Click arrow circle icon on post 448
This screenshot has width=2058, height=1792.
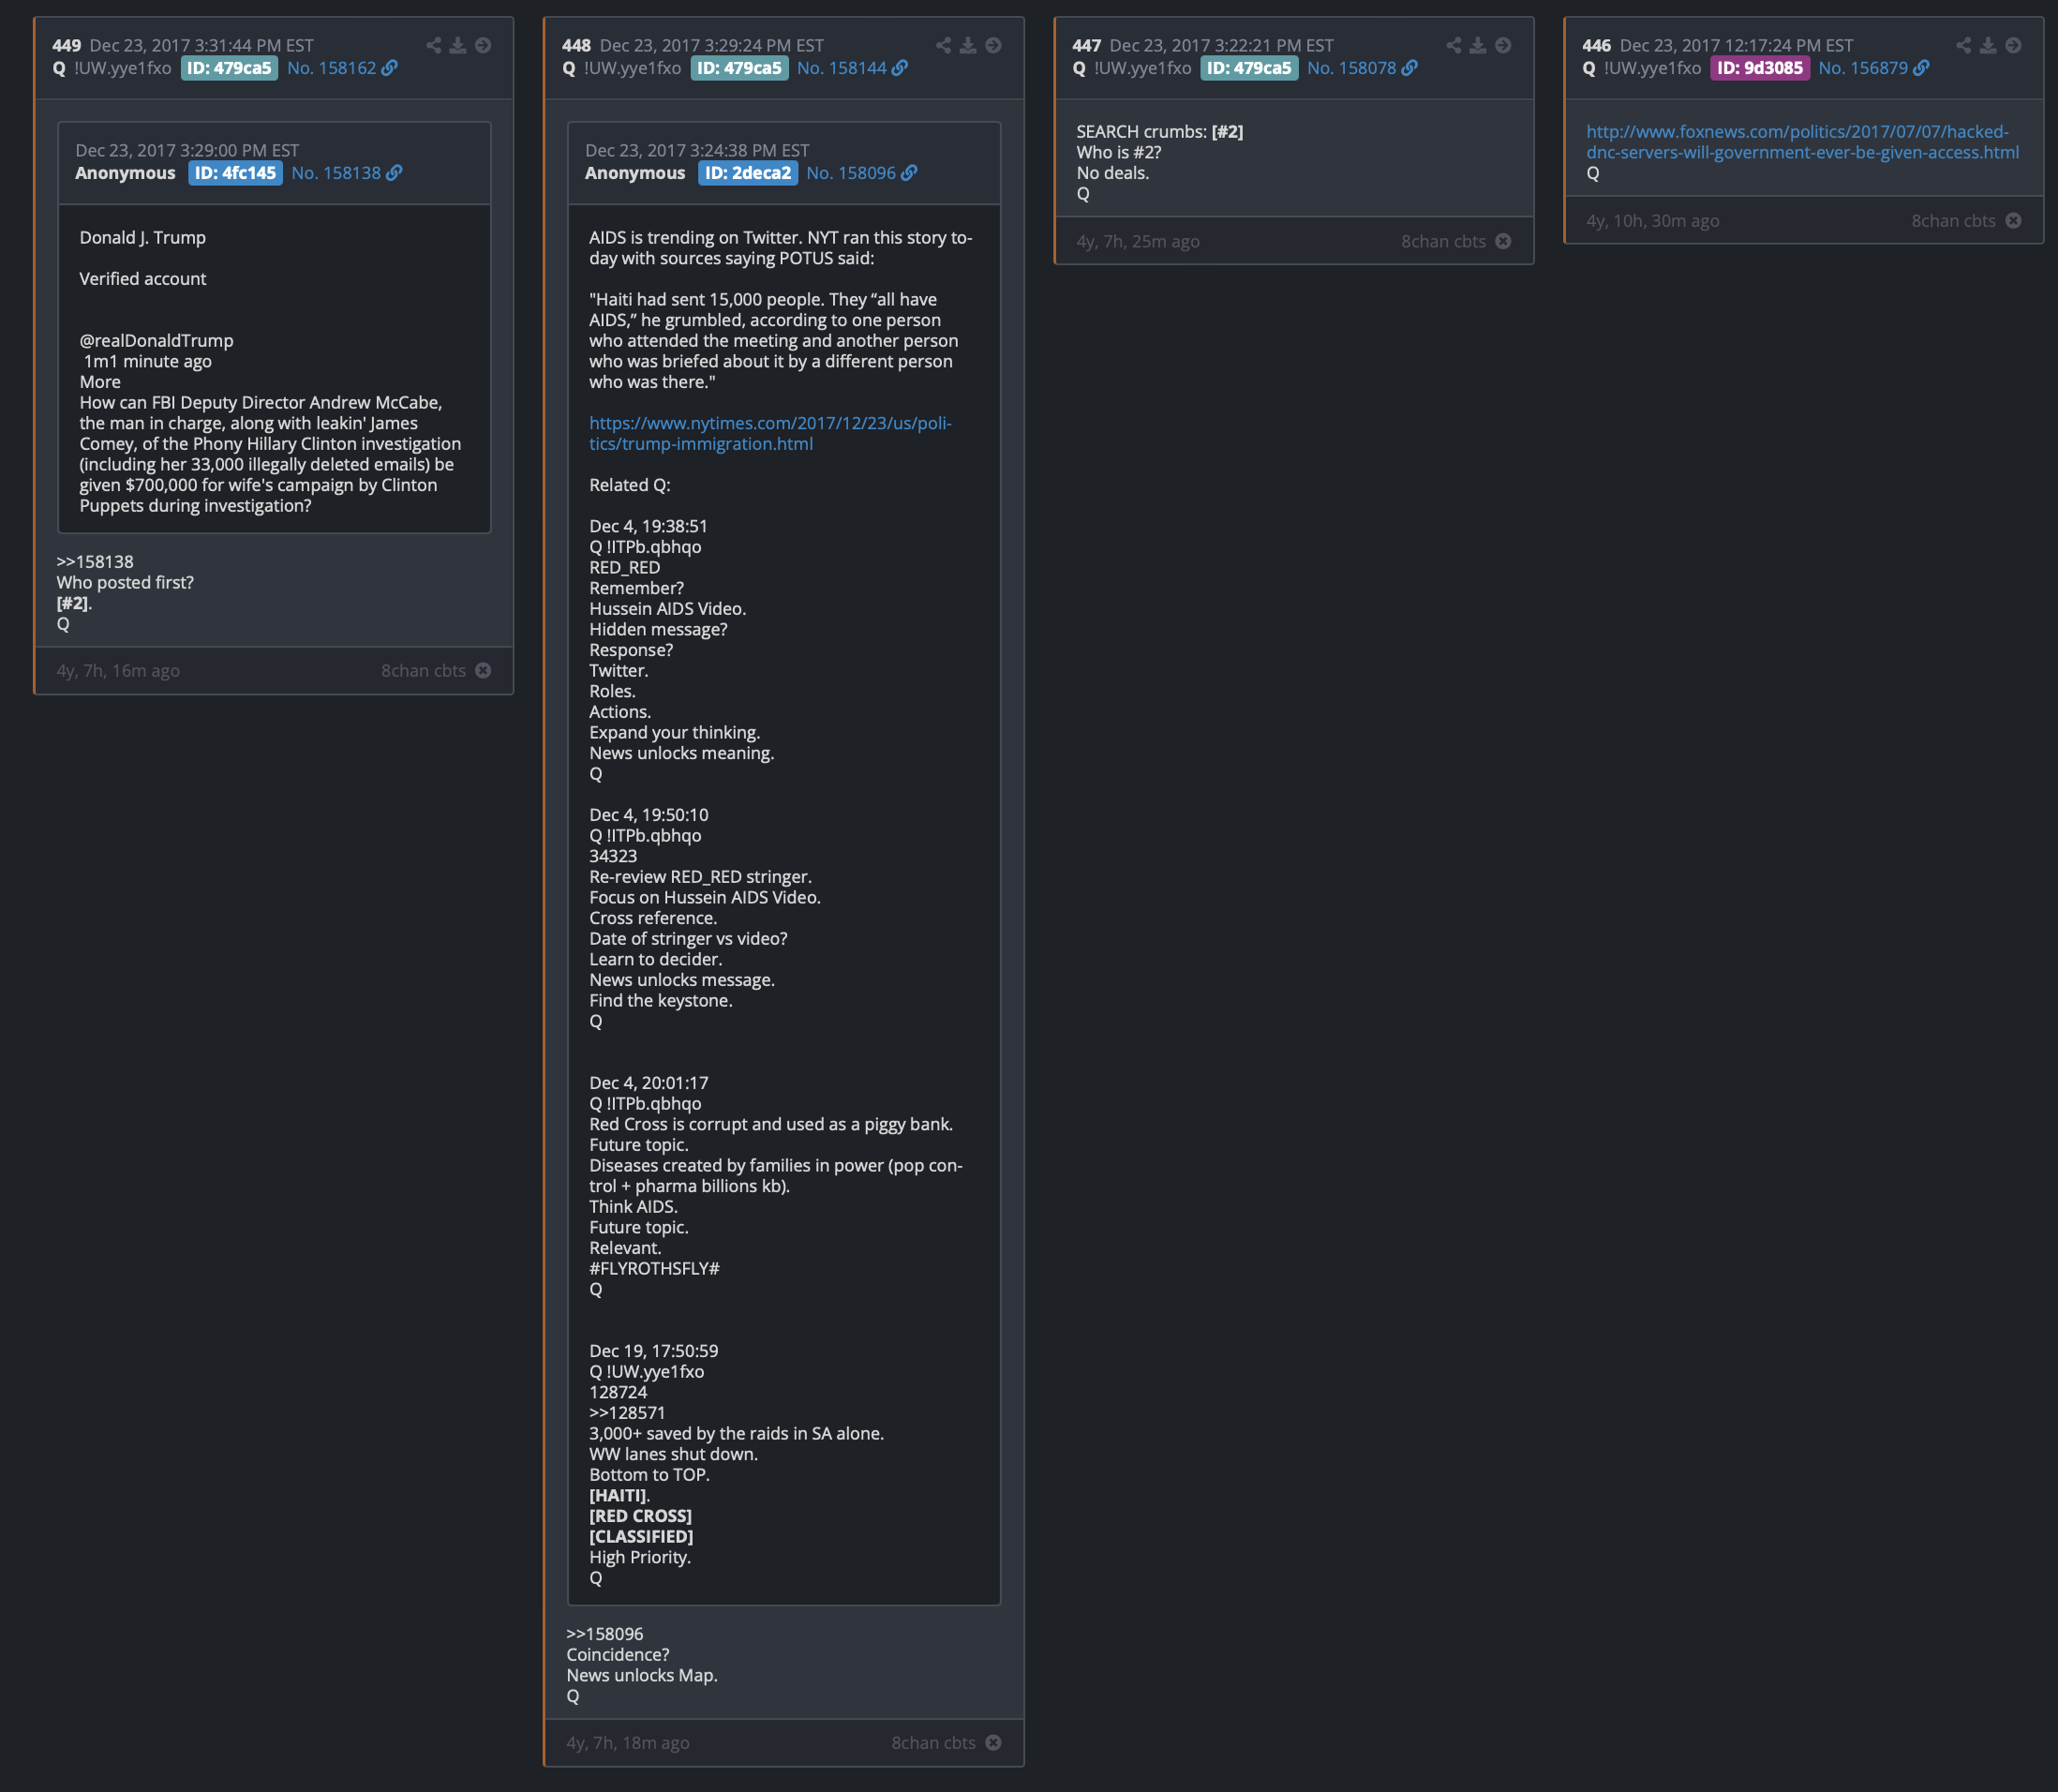(993, 45)
